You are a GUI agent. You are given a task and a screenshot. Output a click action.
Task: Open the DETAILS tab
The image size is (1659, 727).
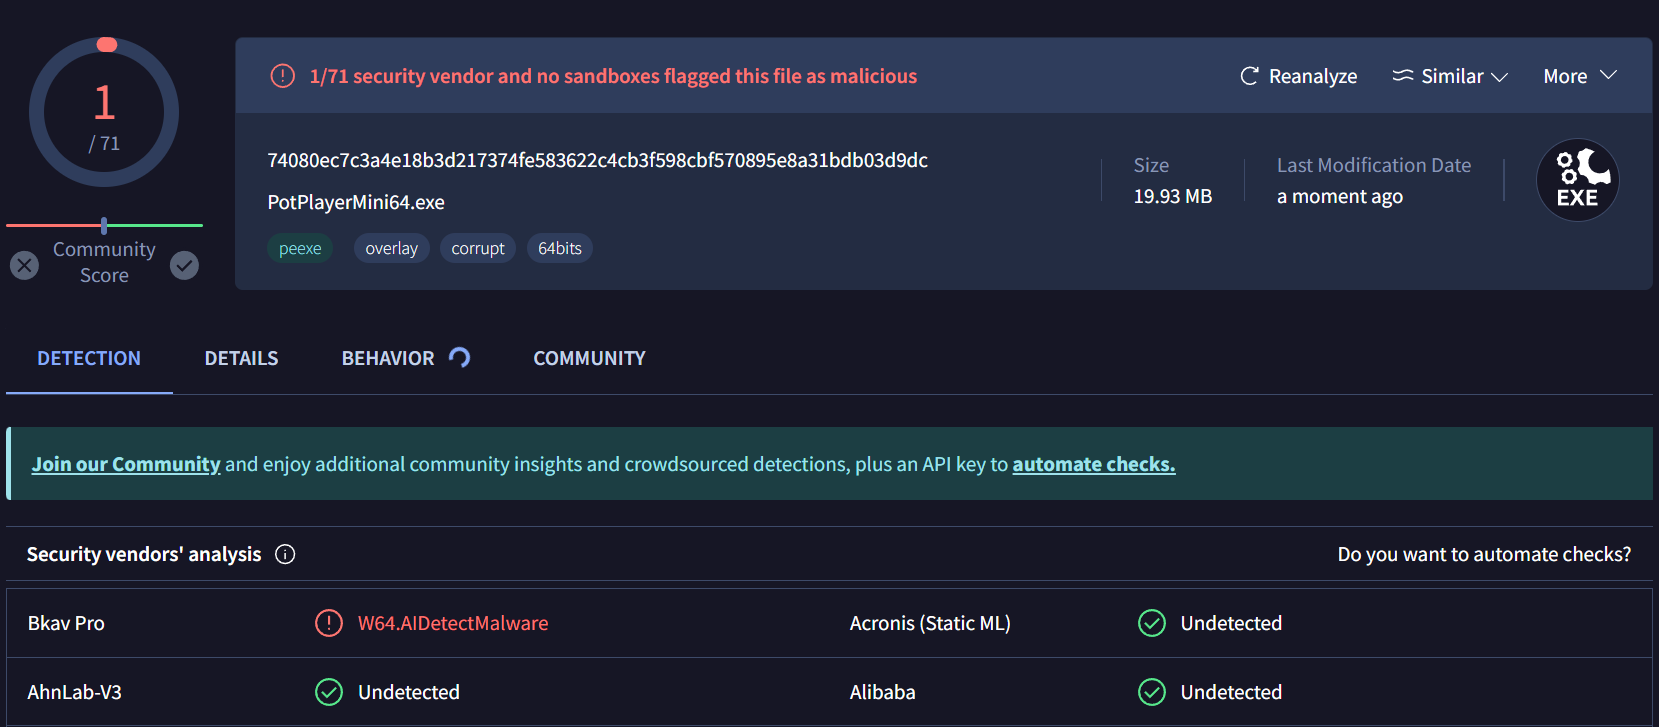(242, 358)
